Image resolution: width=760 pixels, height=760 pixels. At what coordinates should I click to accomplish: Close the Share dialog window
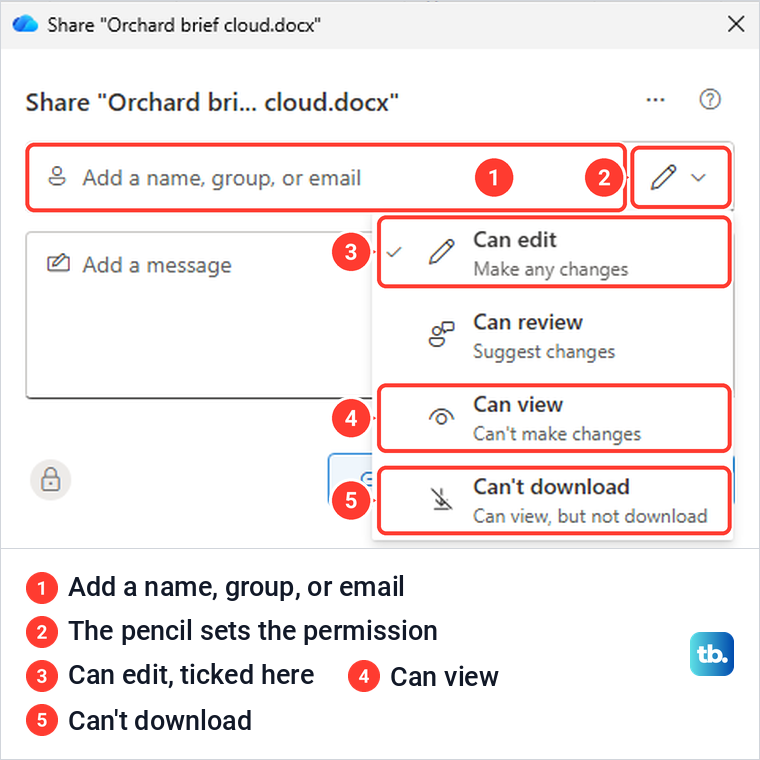pos(736,24)
